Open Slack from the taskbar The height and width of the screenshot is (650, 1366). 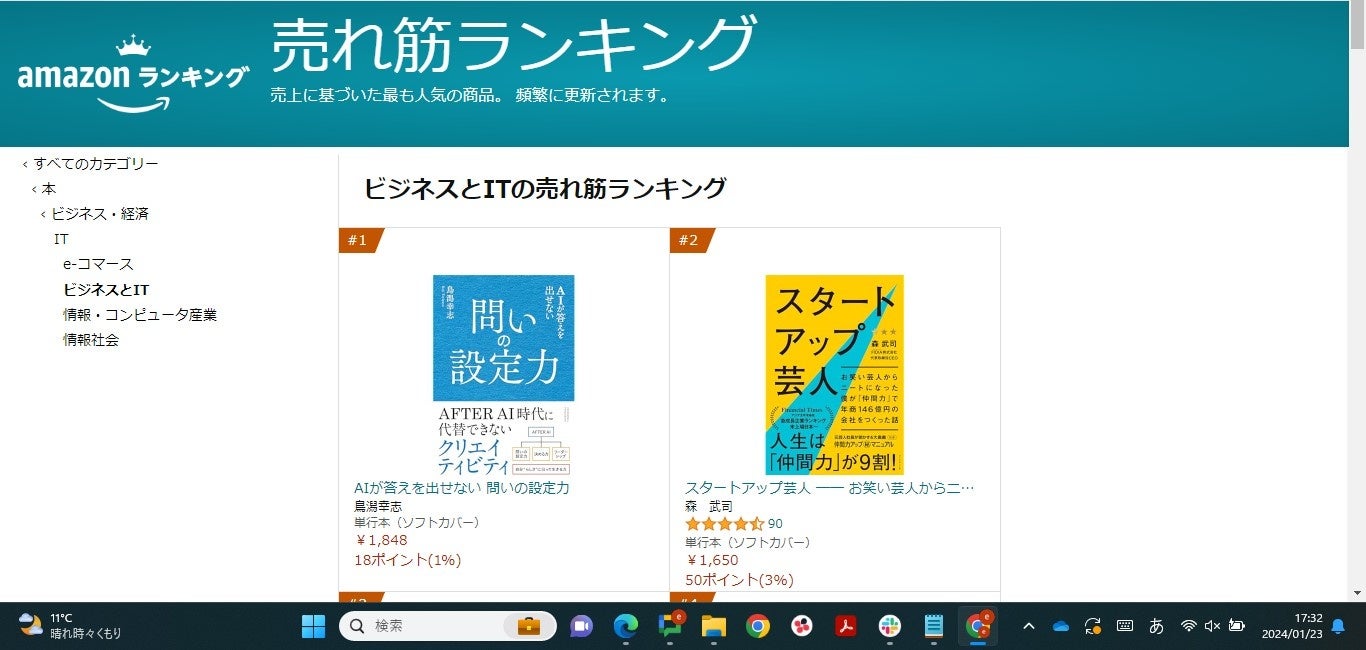[889, 626]
